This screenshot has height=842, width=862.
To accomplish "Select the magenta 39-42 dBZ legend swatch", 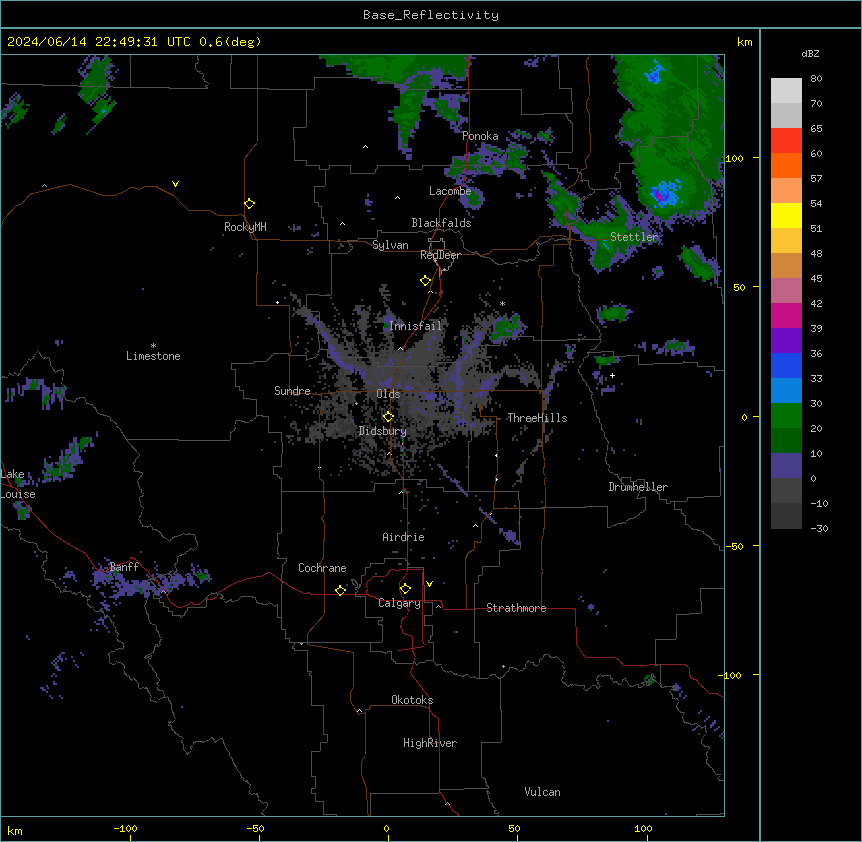I will coord(786,315).
